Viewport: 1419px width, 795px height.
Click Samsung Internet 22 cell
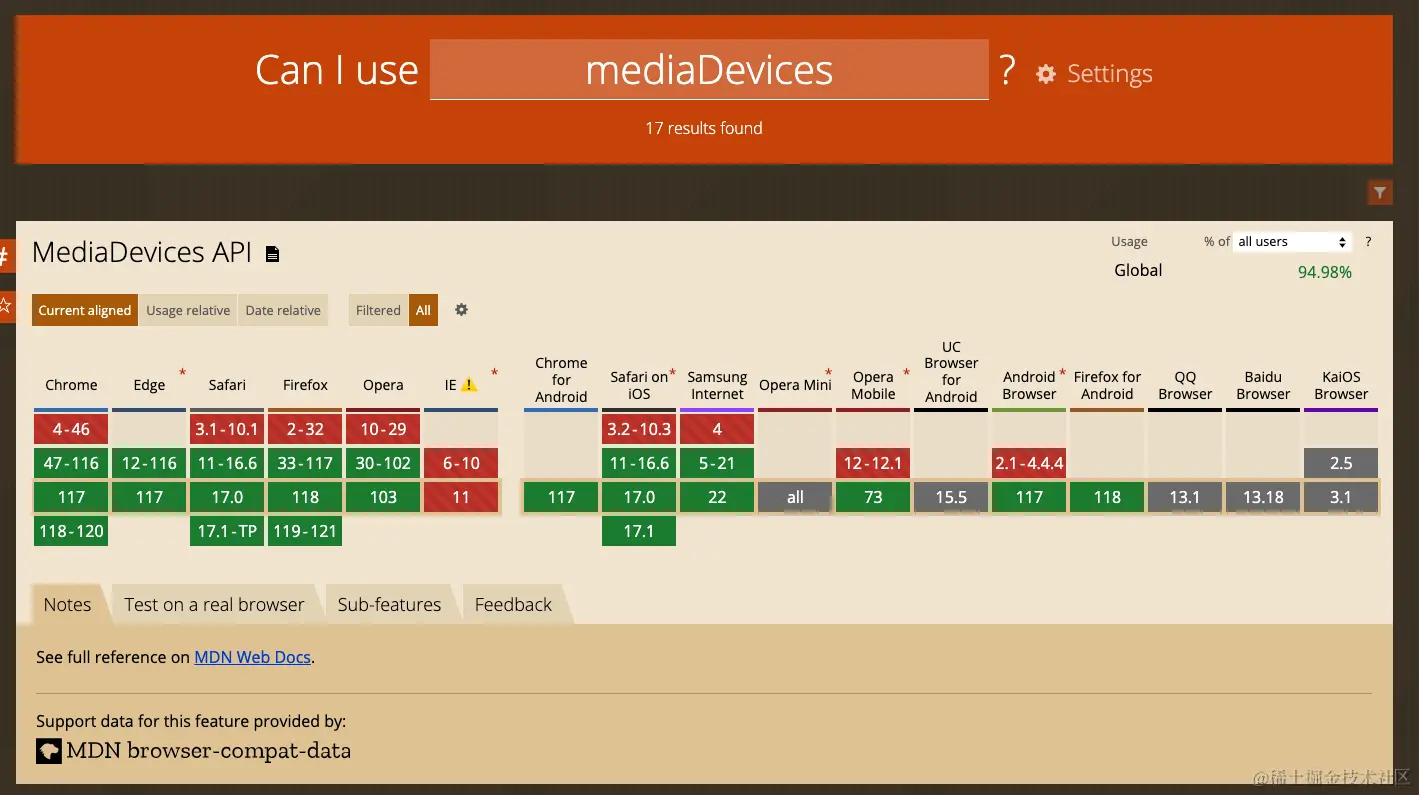(717, 497)
